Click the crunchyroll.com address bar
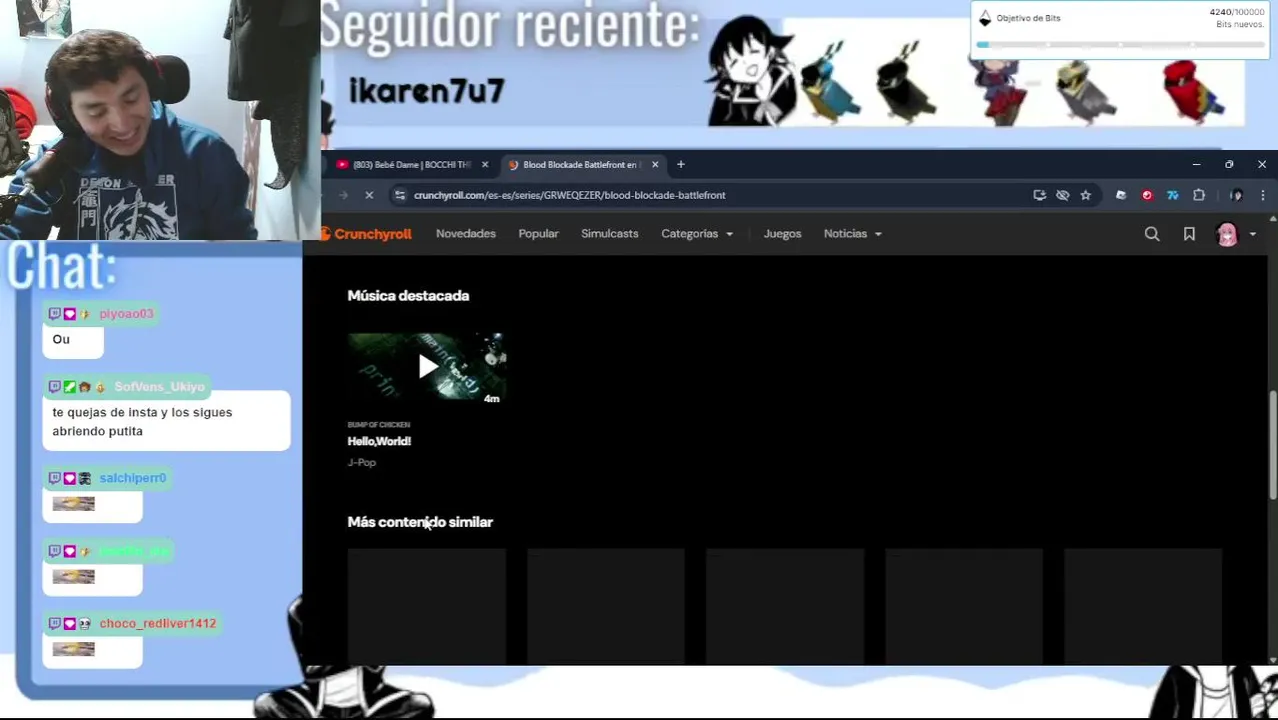1278x720 pixels. pyautogui.click(x=570, y=195)
